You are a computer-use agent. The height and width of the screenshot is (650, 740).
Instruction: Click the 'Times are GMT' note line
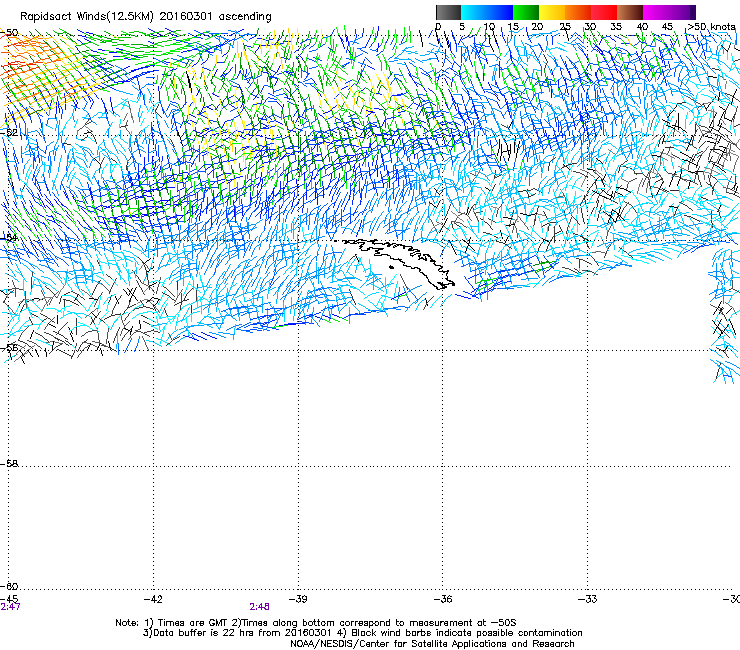[316, 623]
